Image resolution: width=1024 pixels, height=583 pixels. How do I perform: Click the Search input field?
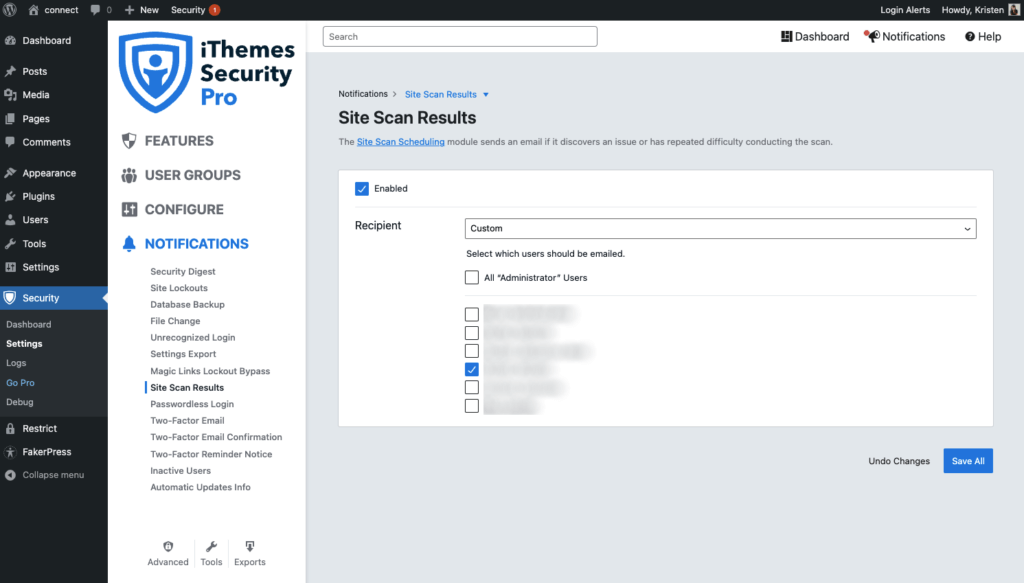460,37
